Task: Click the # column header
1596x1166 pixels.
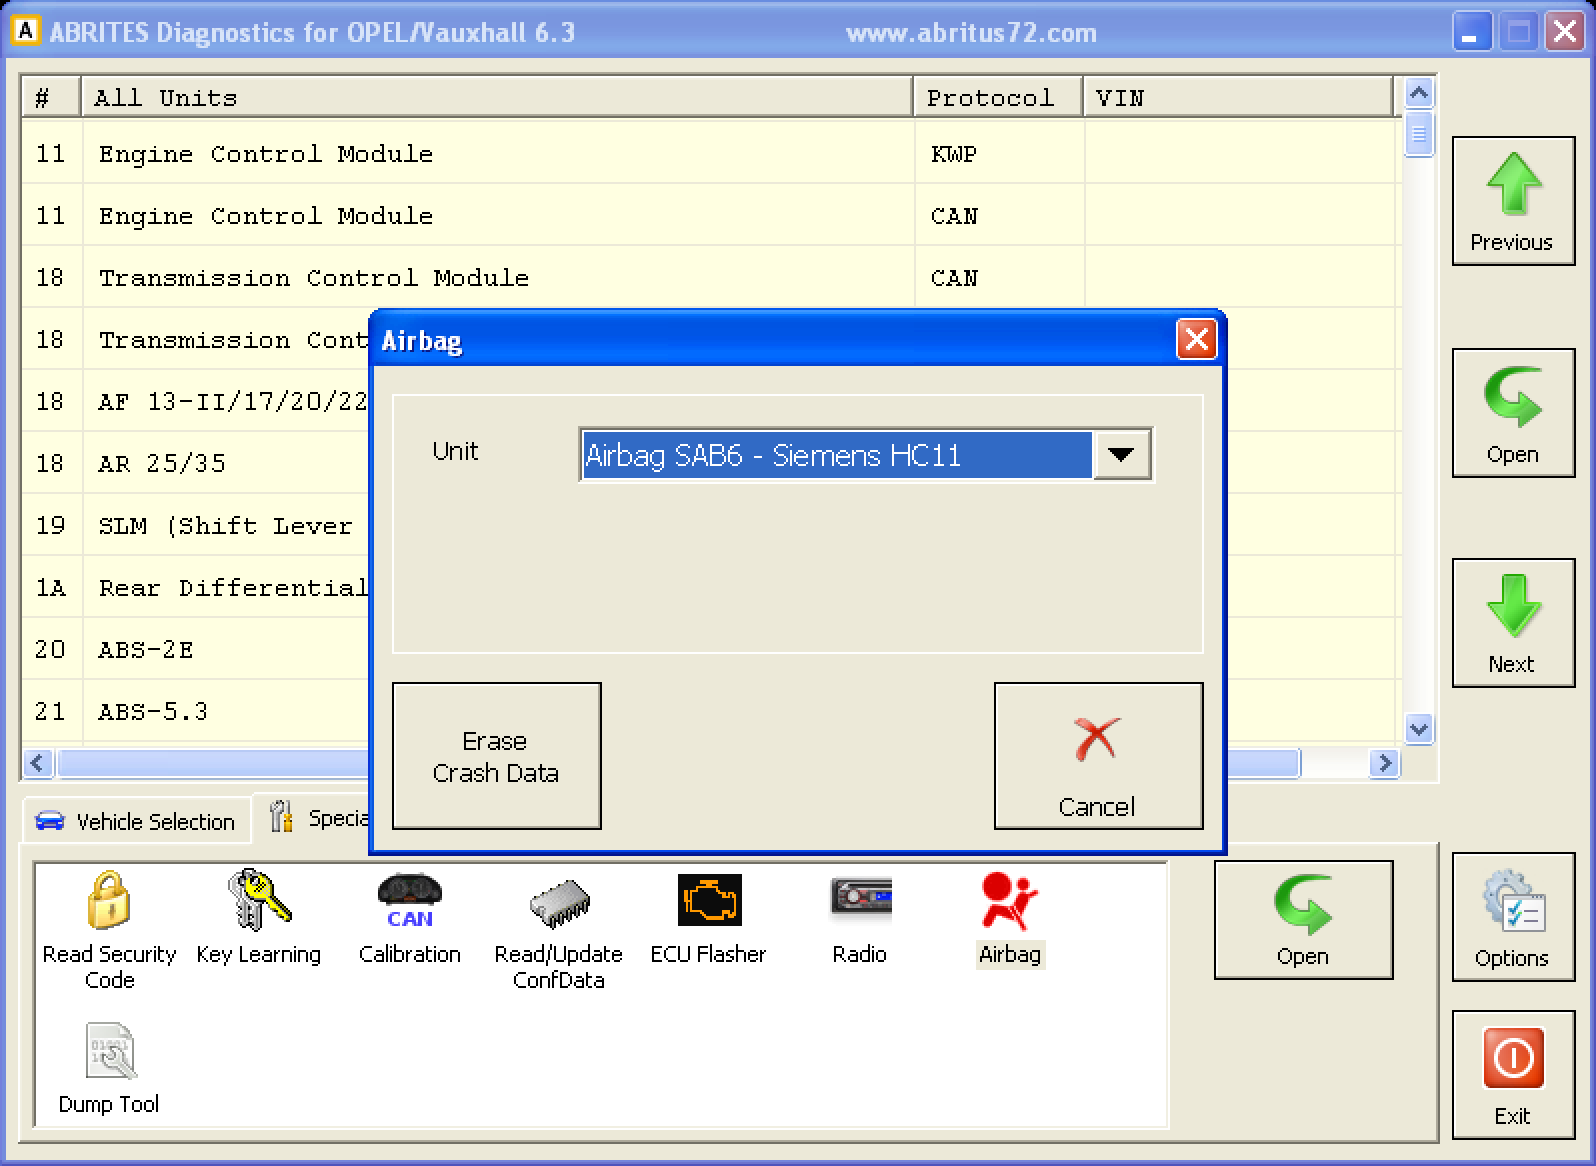Action: point(50,98)
